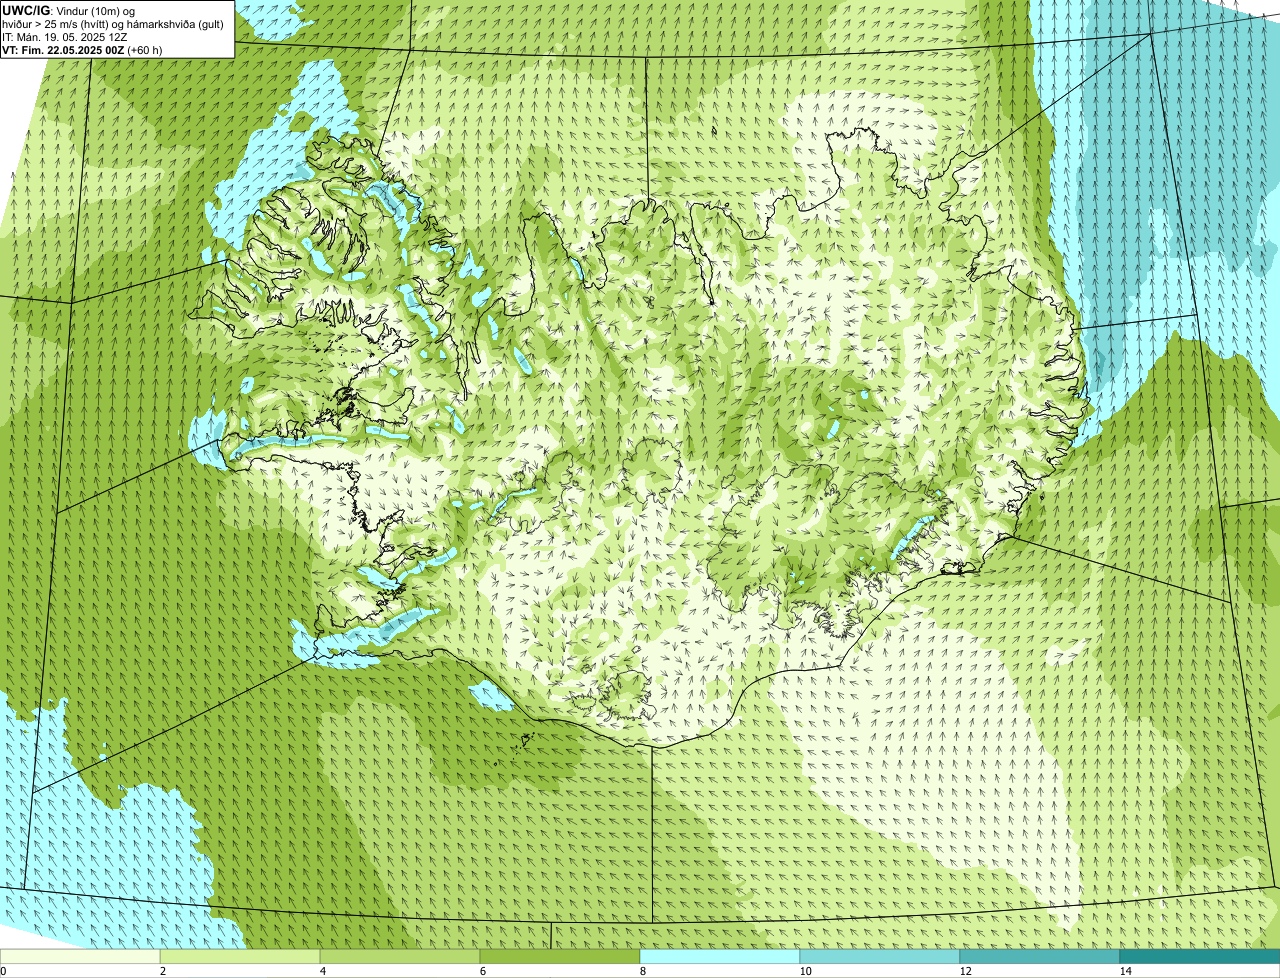This screenshot has width=1280, height=978.
Task: Click the 'hviður > 25 m/s (hvítt)' description line
Action: click(112, 24)
